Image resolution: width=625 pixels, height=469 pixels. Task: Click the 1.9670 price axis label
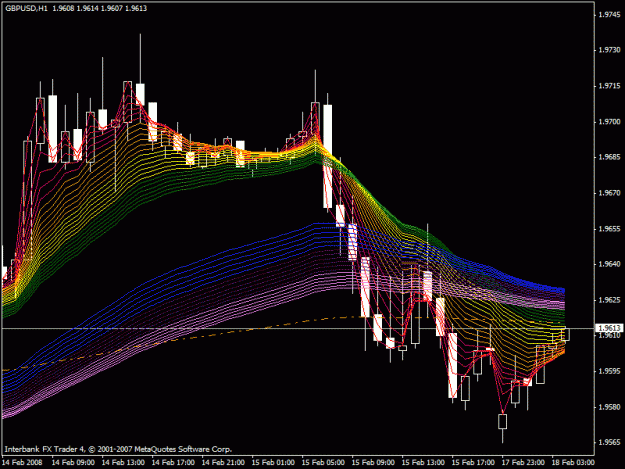point(610,193)
